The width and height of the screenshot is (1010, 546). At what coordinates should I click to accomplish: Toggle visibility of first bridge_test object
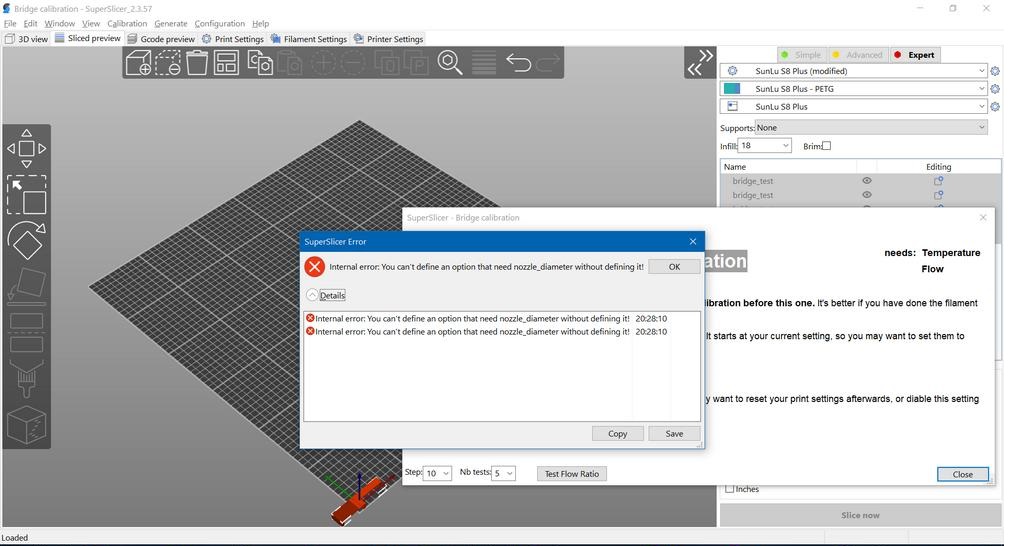[x=867, y=181]
